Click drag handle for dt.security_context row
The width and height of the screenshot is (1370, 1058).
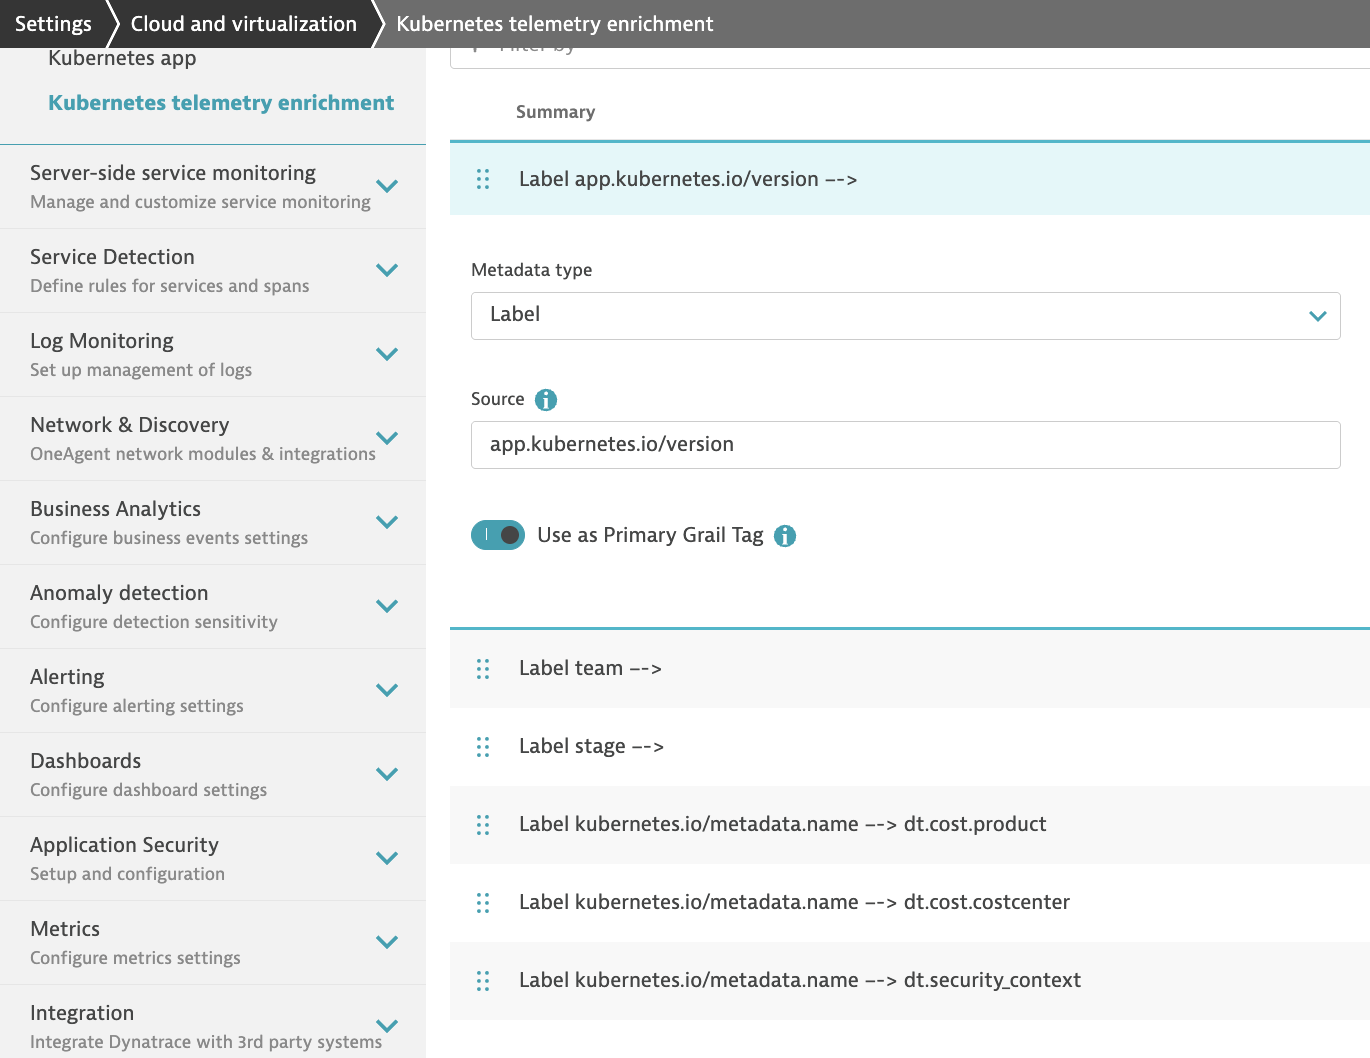coord(483,981)
